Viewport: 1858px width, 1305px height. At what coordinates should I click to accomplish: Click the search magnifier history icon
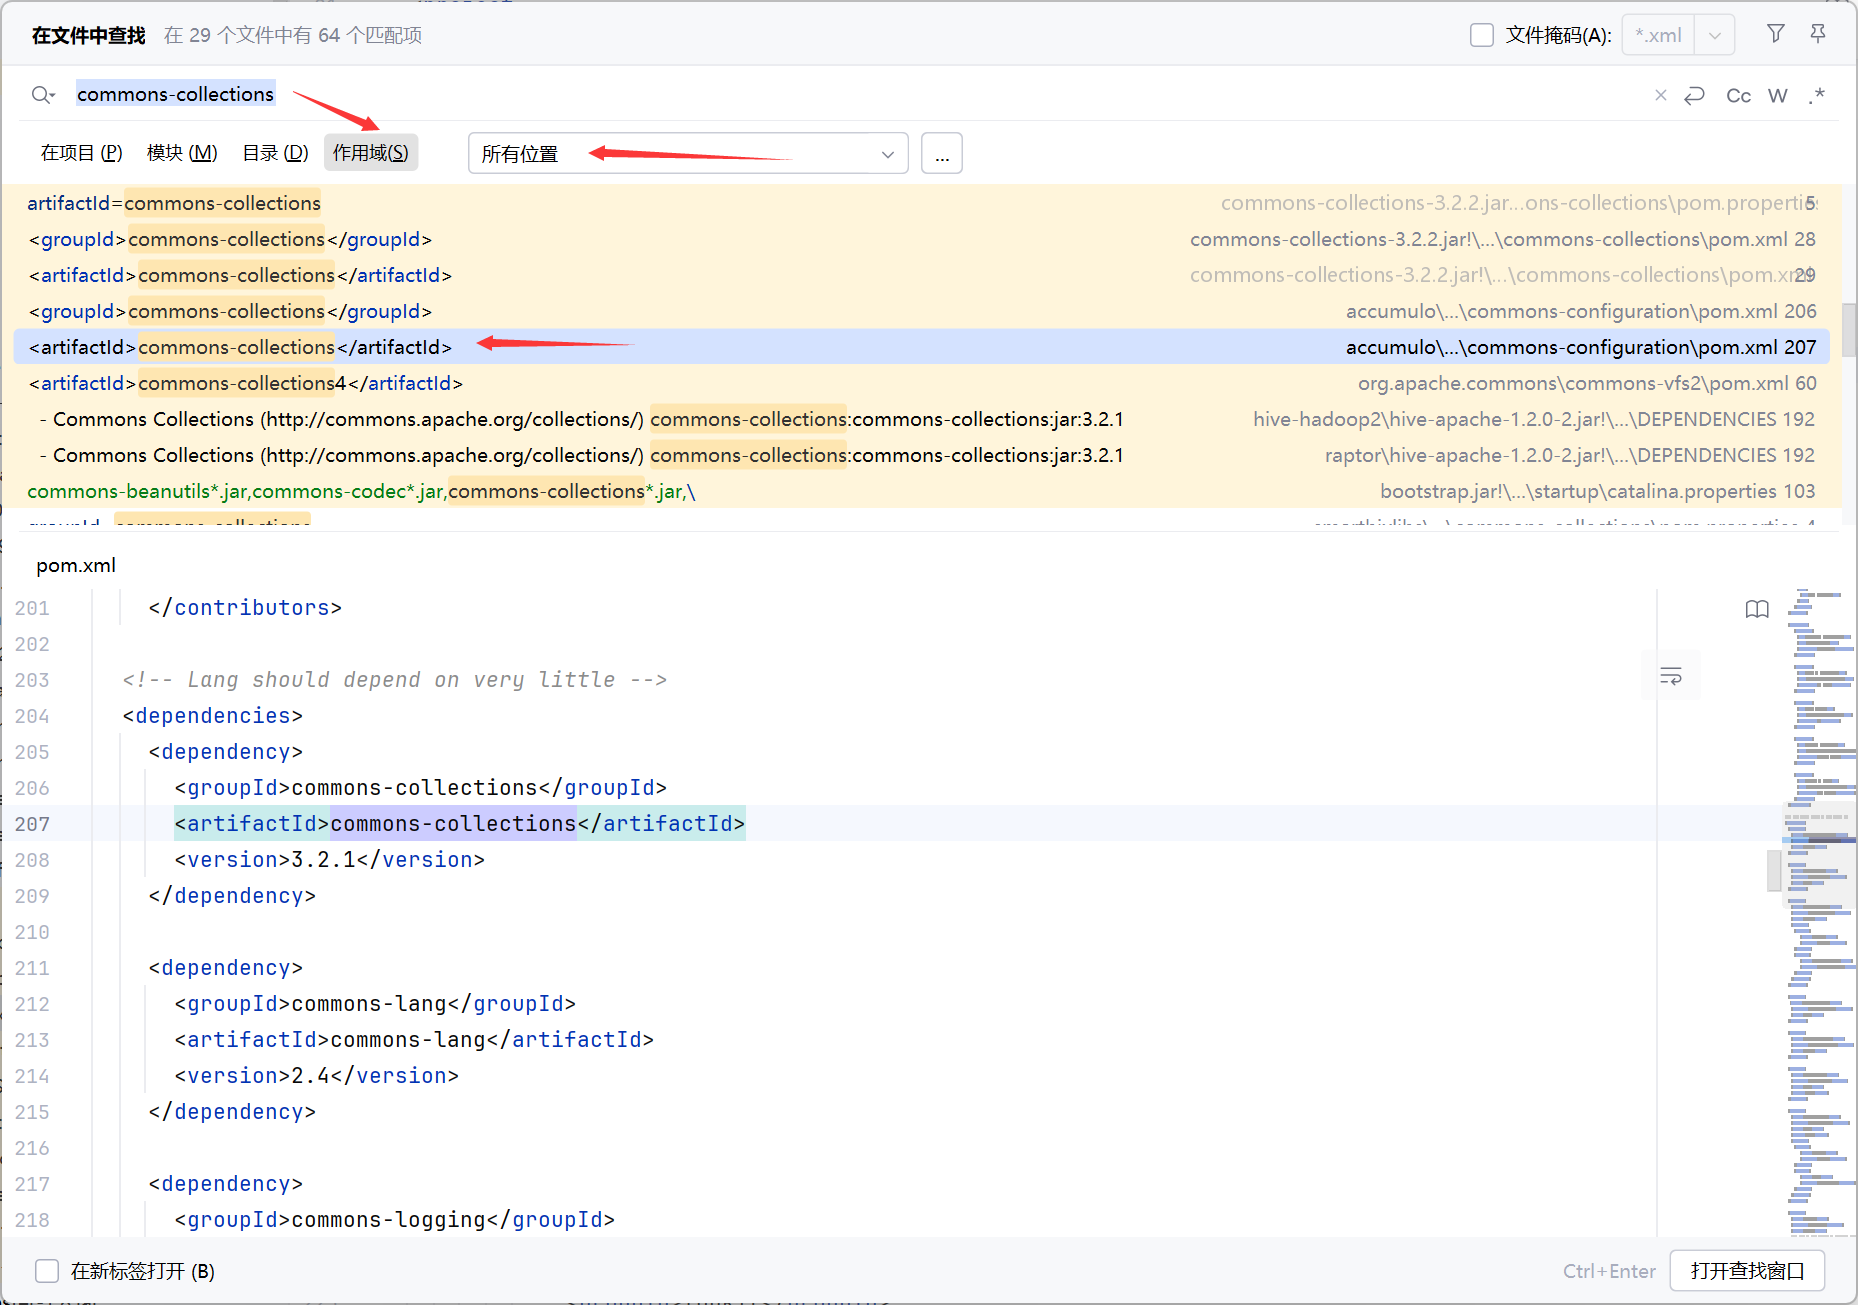click(x=42, y=95)
